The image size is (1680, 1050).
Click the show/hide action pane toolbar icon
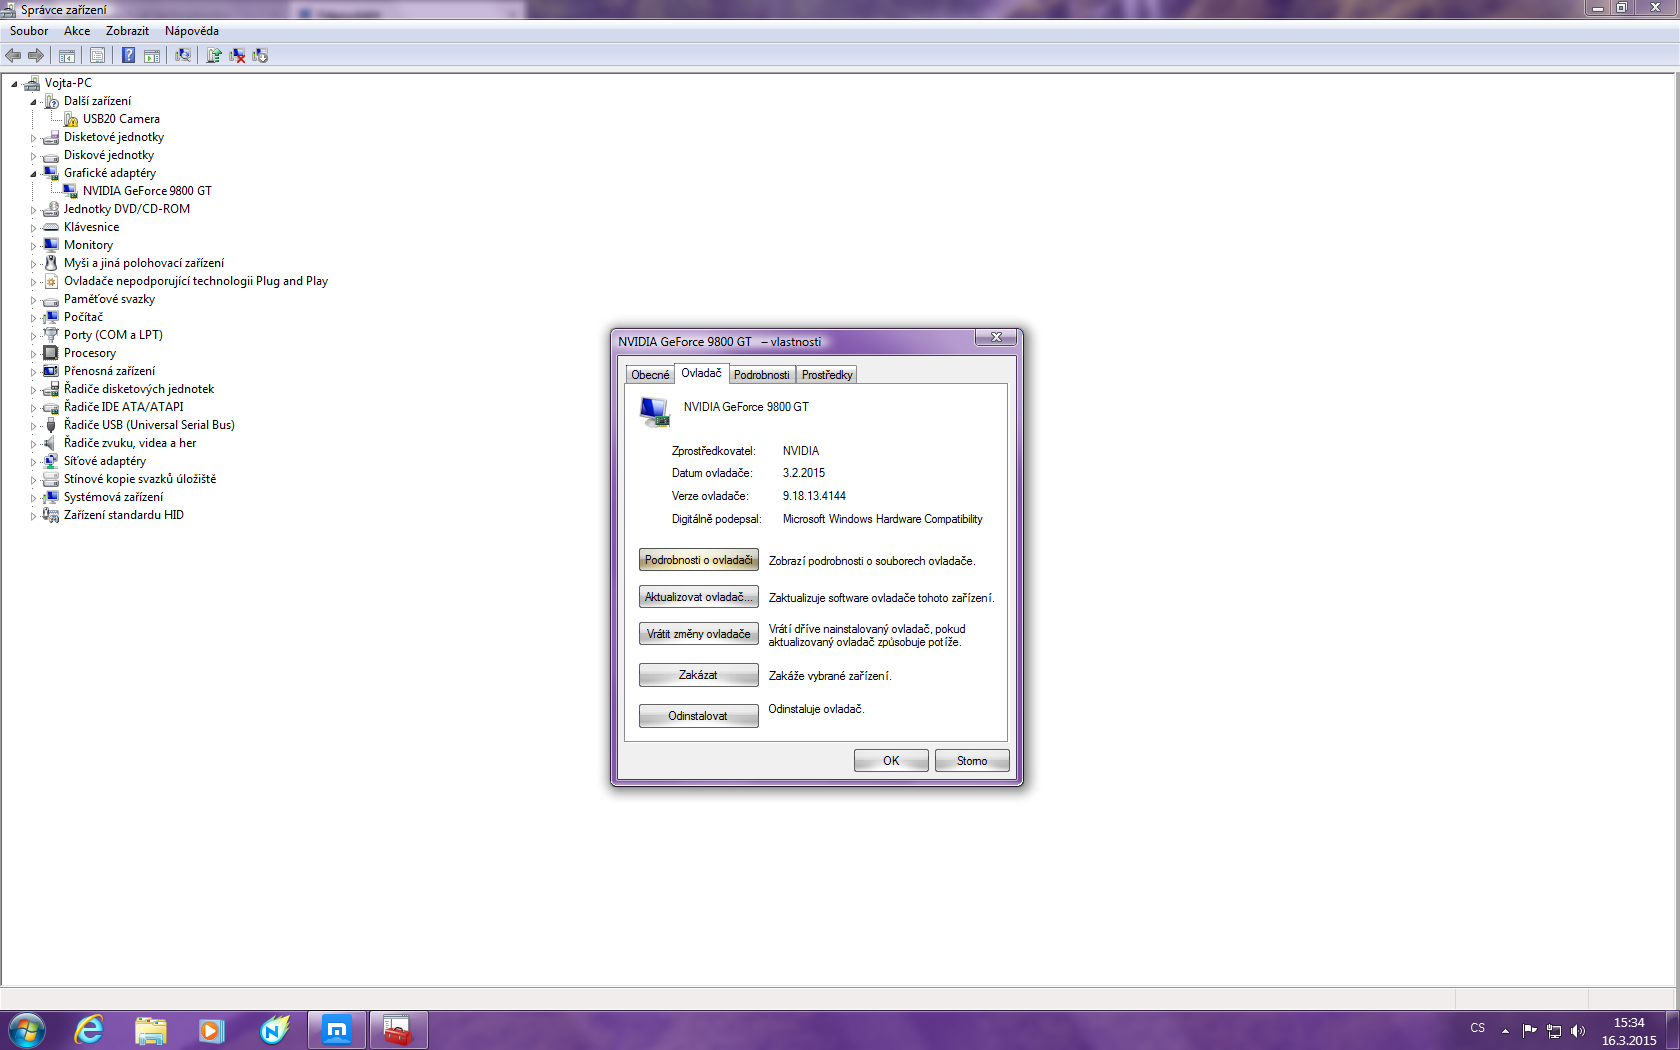[x=152, y=56]
